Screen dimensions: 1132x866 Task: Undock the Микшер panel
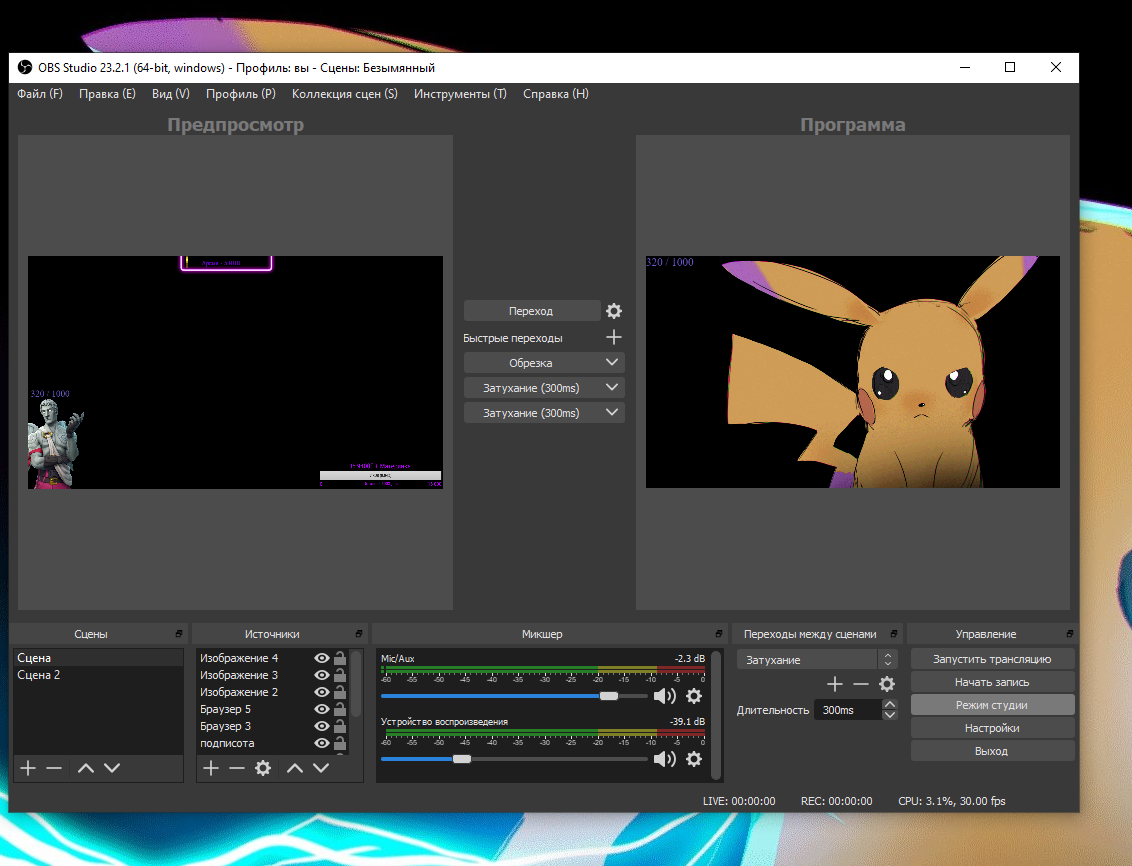coord(718,634)
